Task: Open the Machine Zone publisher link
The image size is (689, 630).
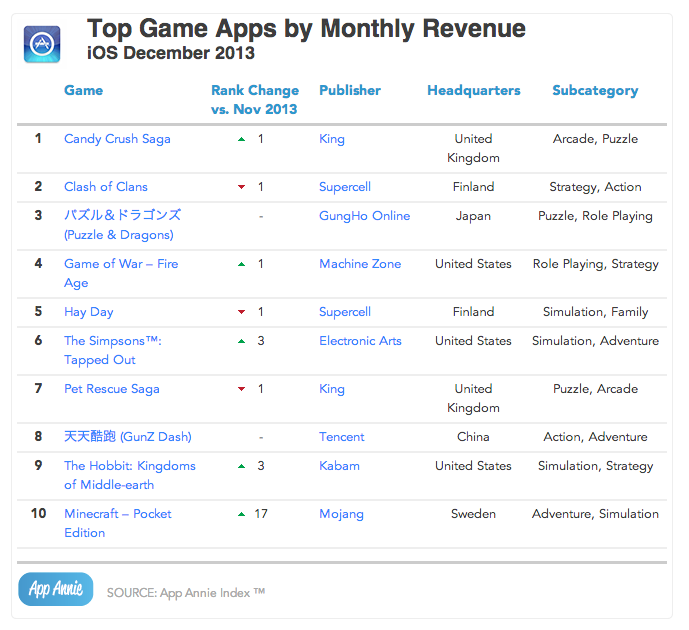Action: click(360, 264)
